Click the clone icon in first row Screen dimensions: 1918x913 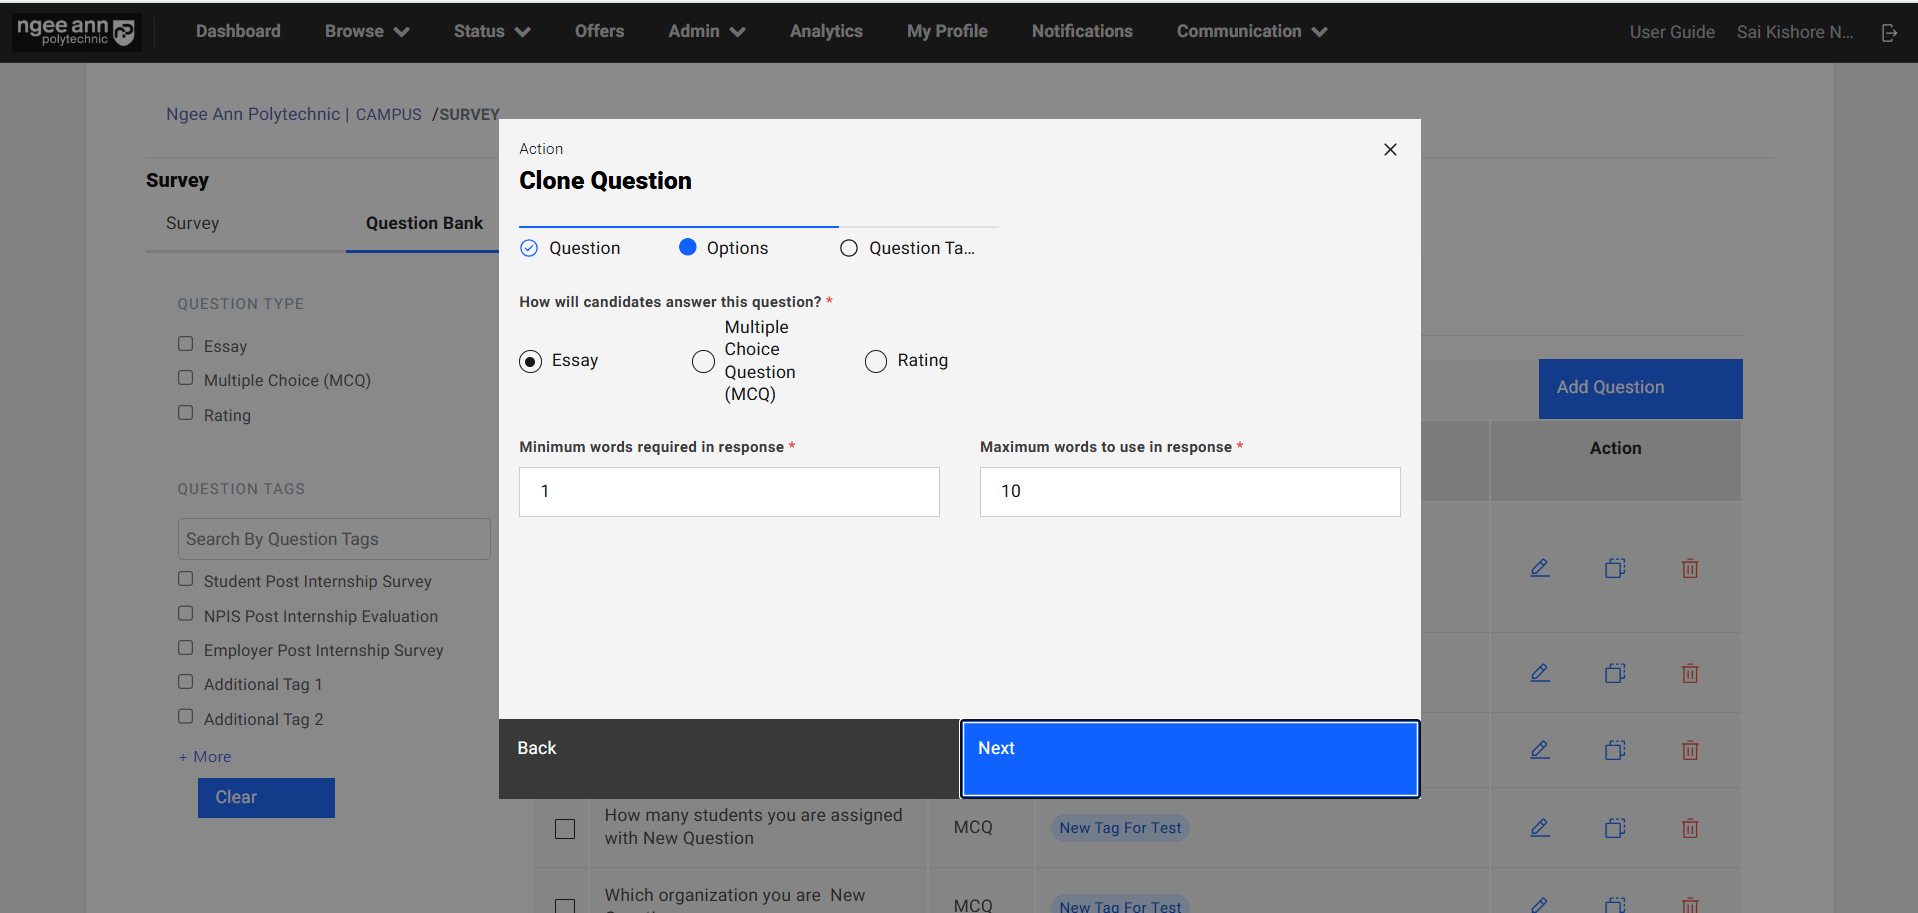coord(1615,568)
